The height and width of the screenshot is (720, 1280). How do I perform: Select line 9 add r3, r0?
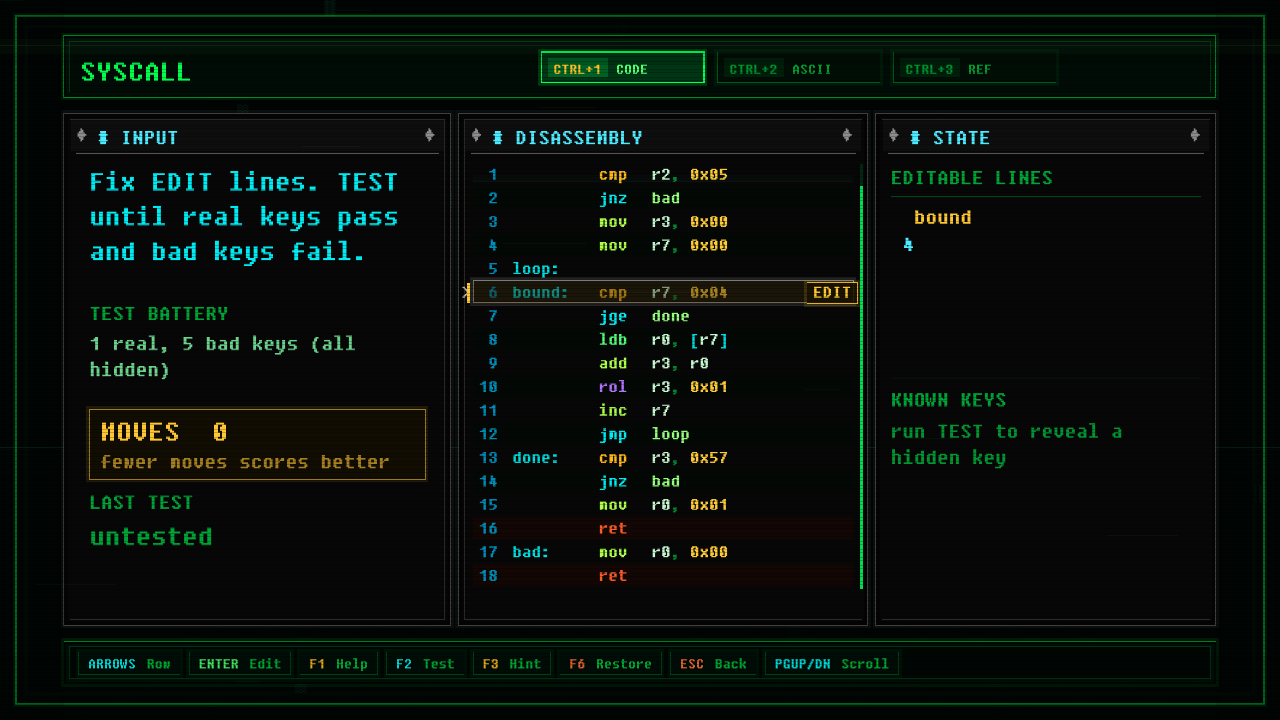(x=662, y=363)
